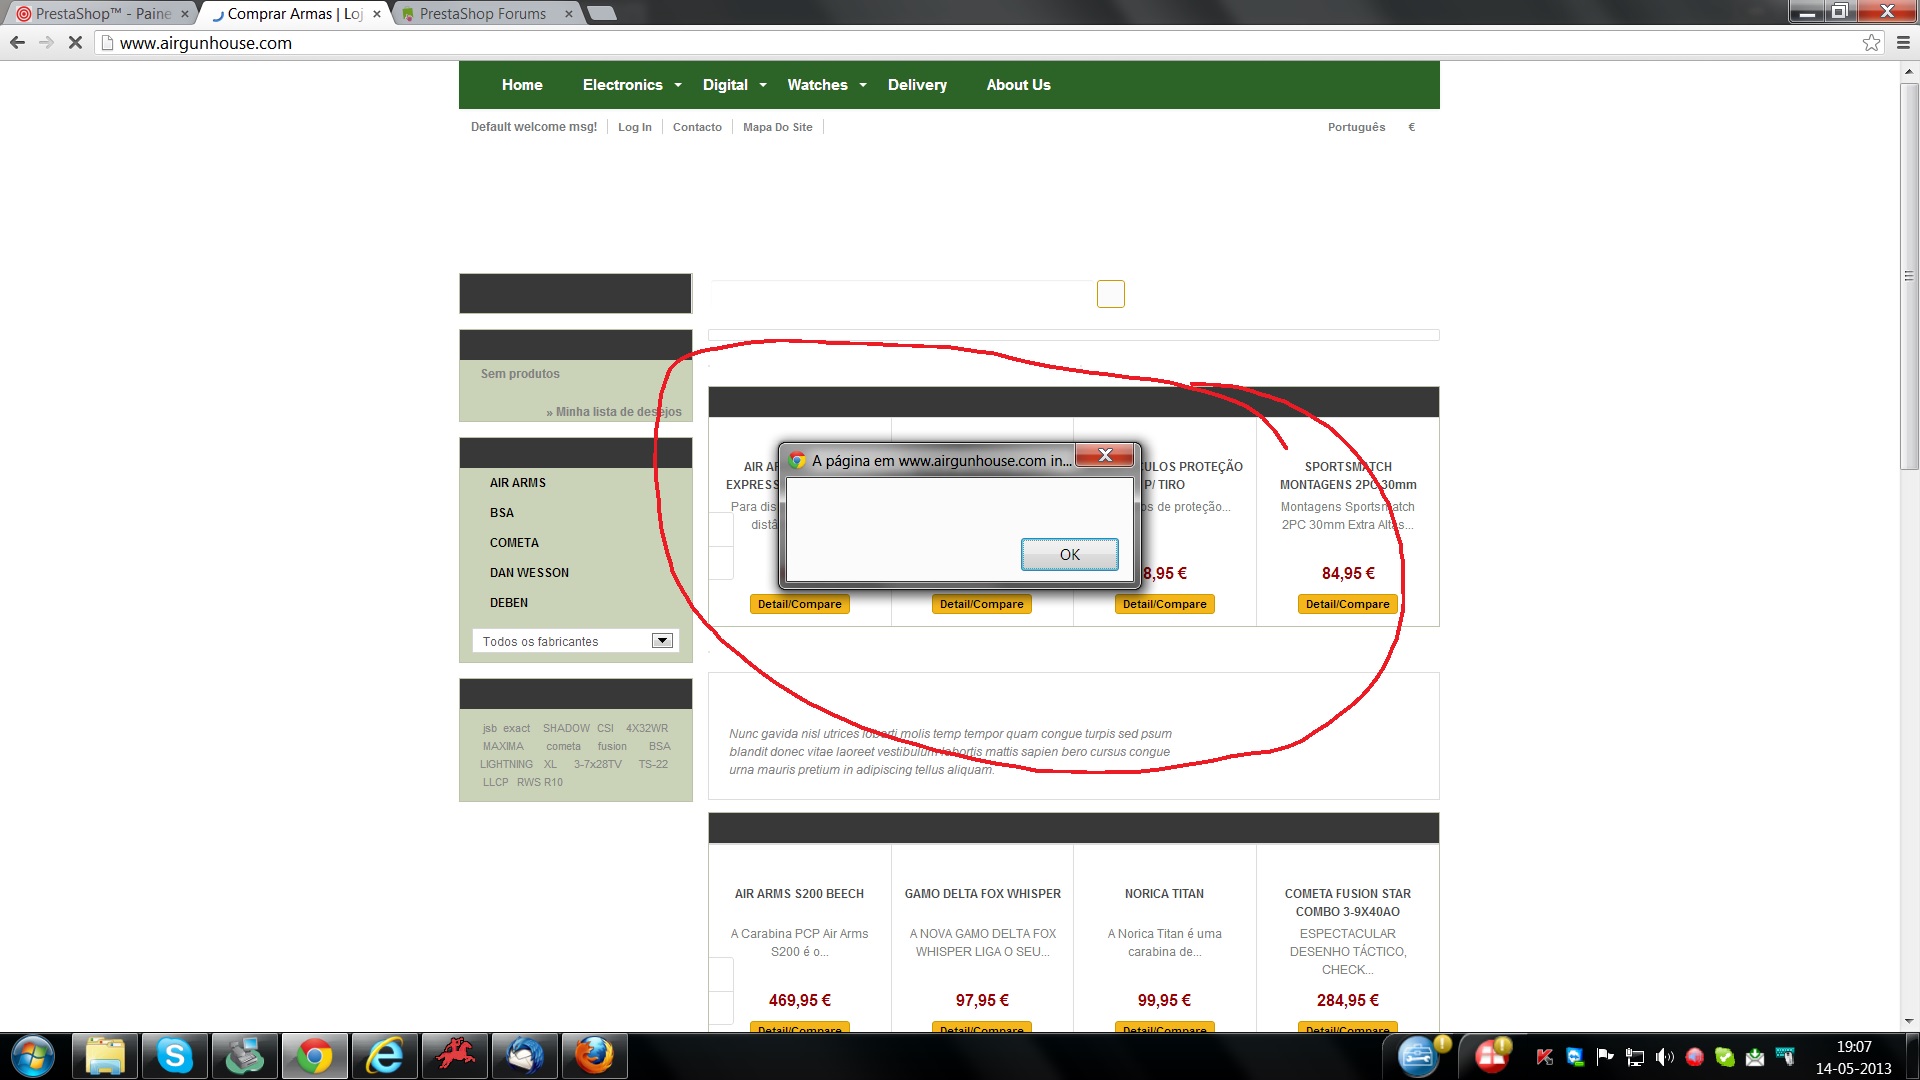Click Detail/Compare under Air Arms Express product

[799, 604]
